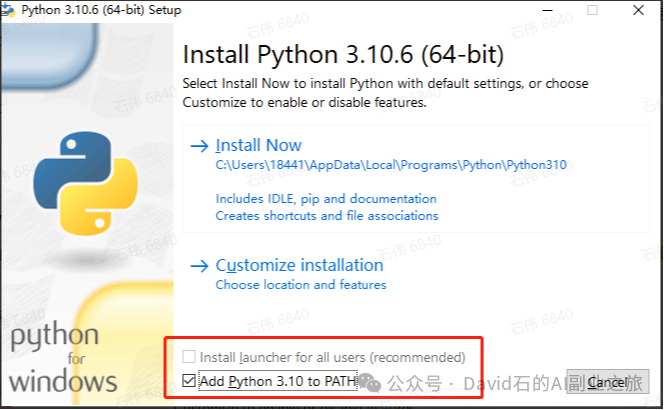Click the large blue-and-yellow Python logo

(x=86, y=183)
